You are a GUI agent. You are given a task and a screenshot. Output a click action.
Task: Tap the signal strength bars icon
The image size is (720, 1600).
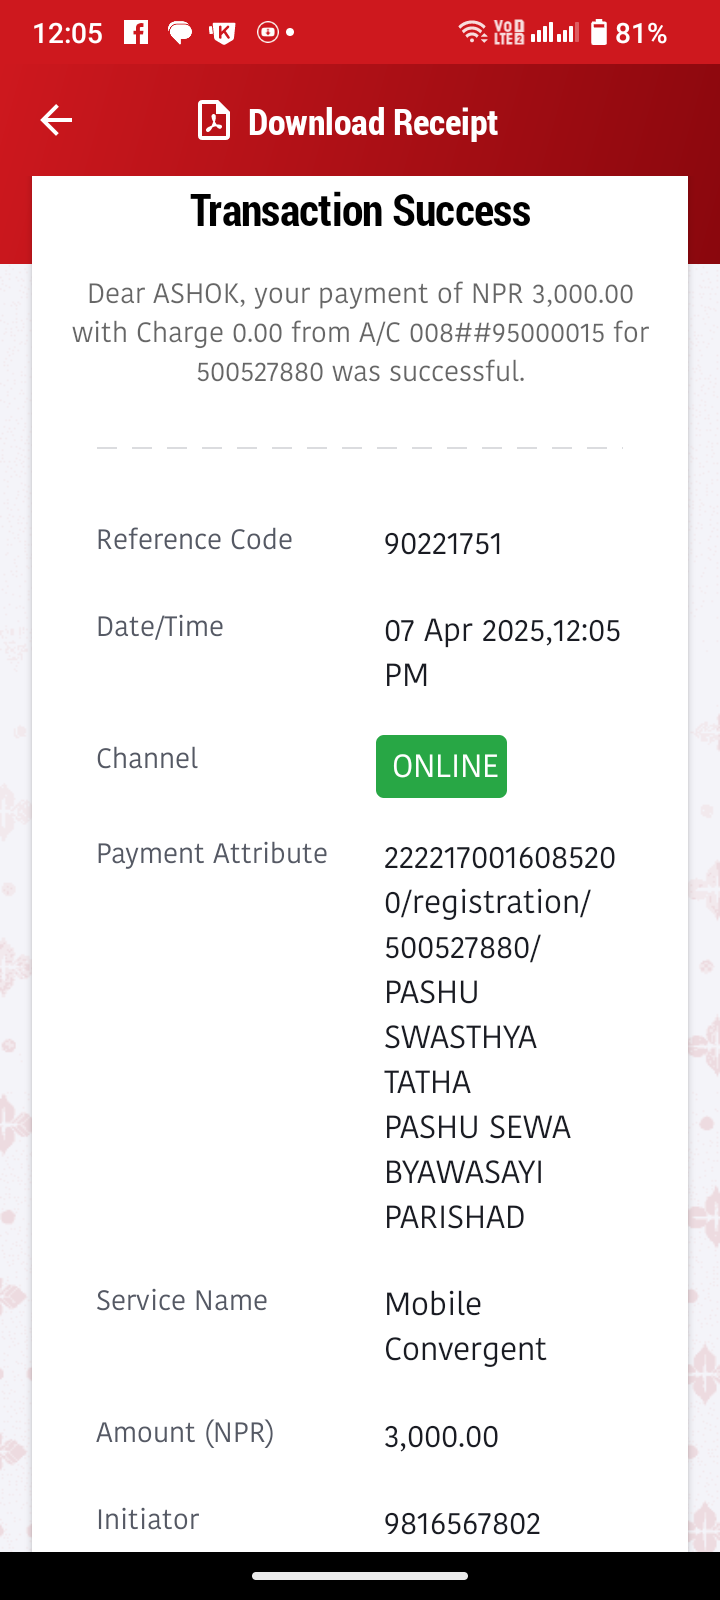(555, 33)
